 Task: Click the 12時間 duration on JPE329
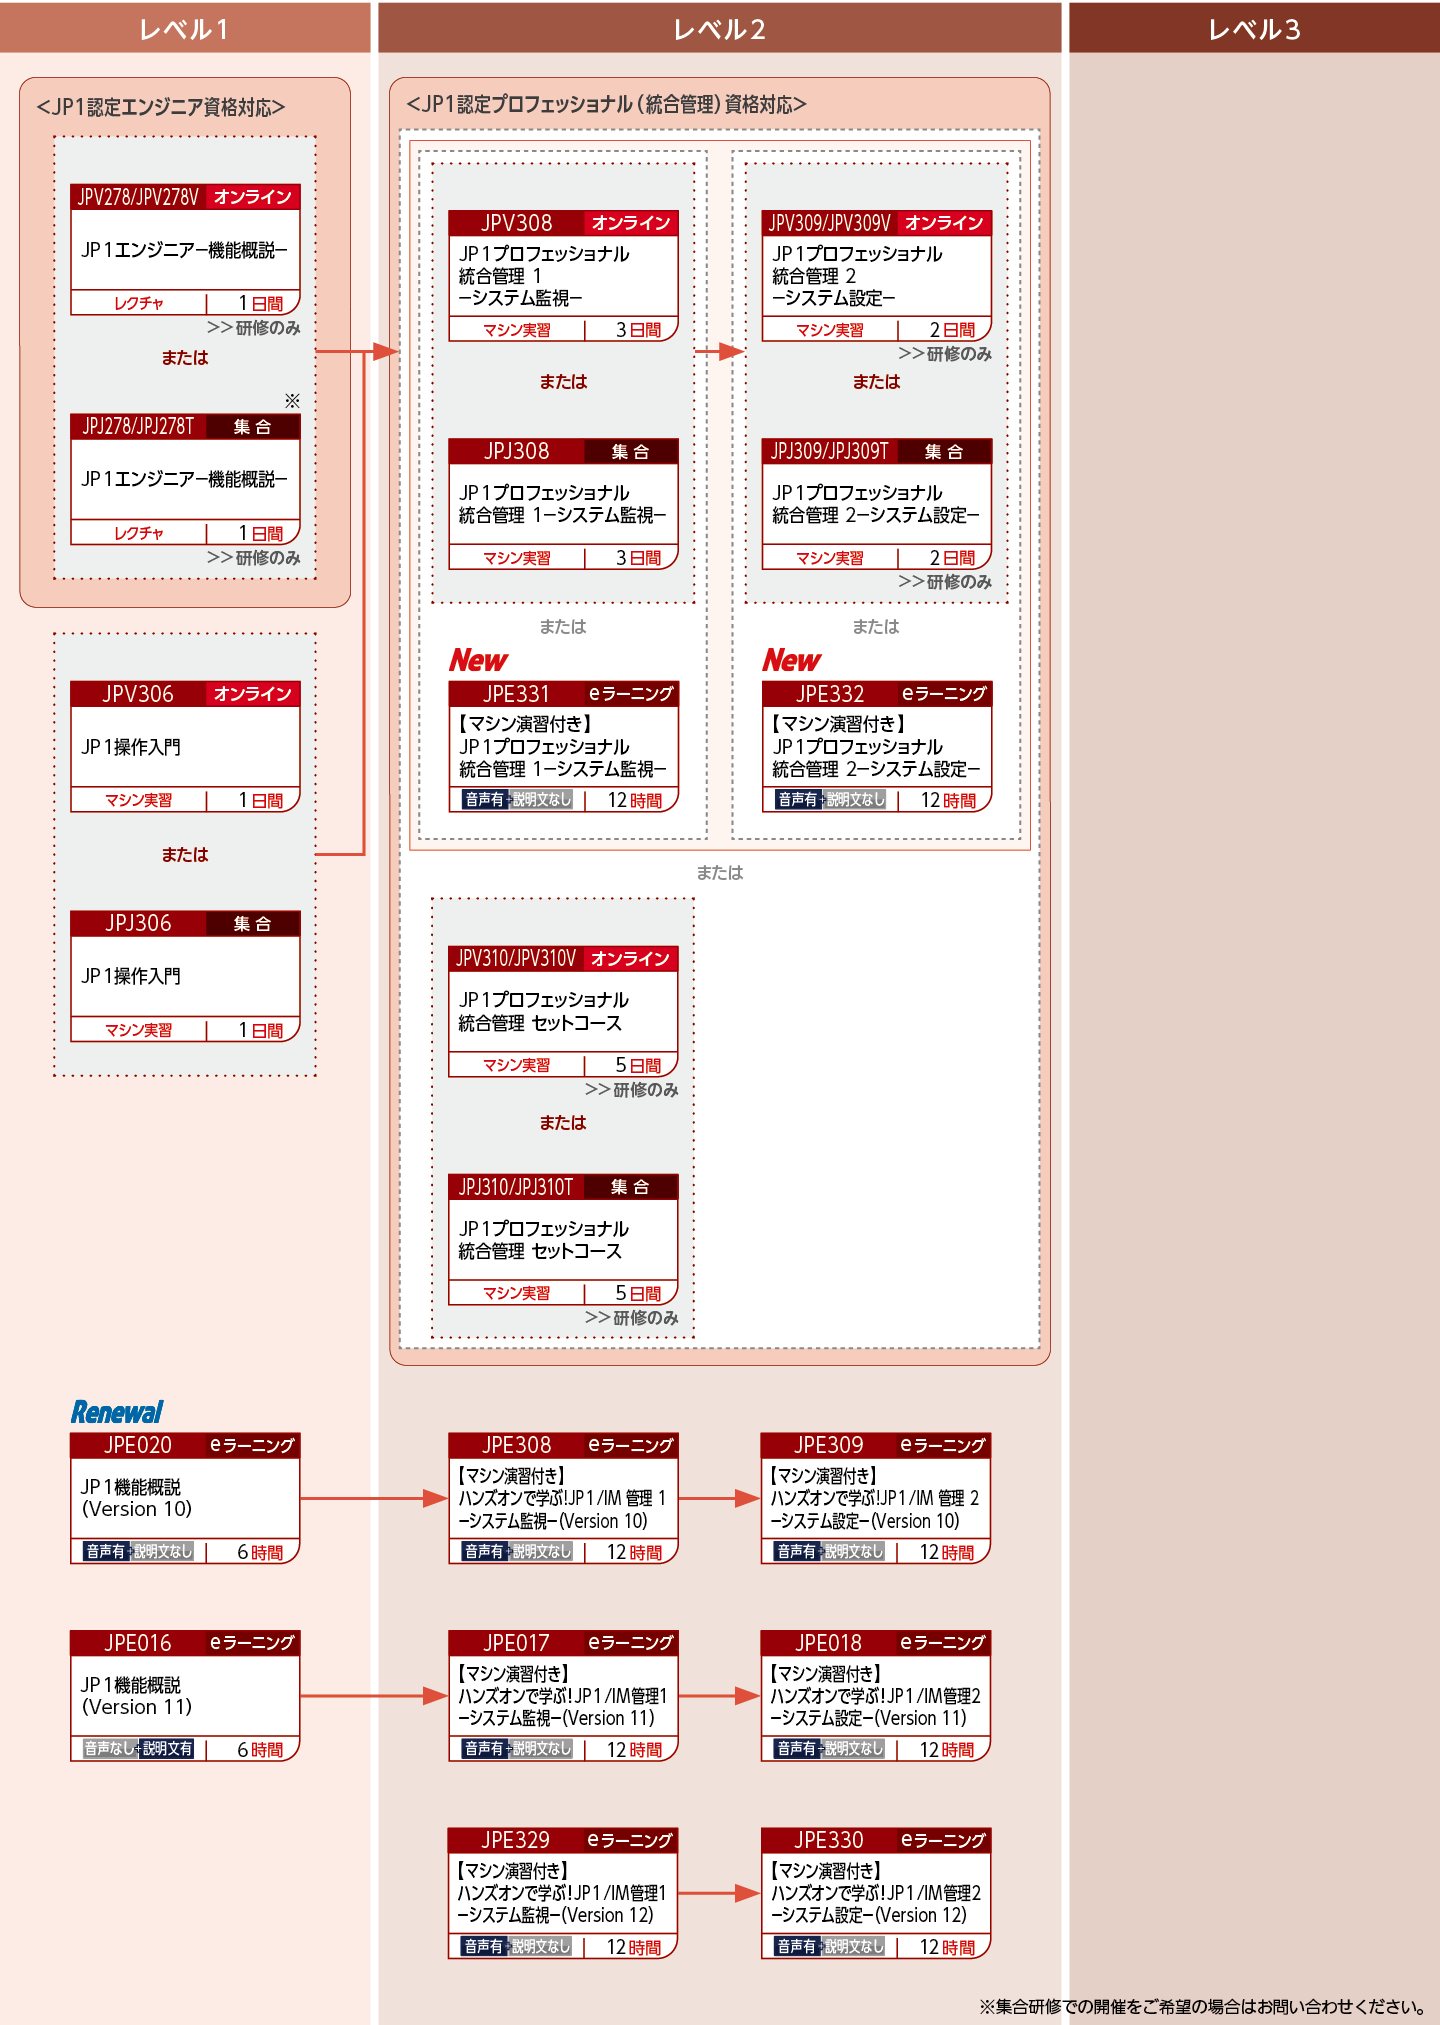[635, 1947]
